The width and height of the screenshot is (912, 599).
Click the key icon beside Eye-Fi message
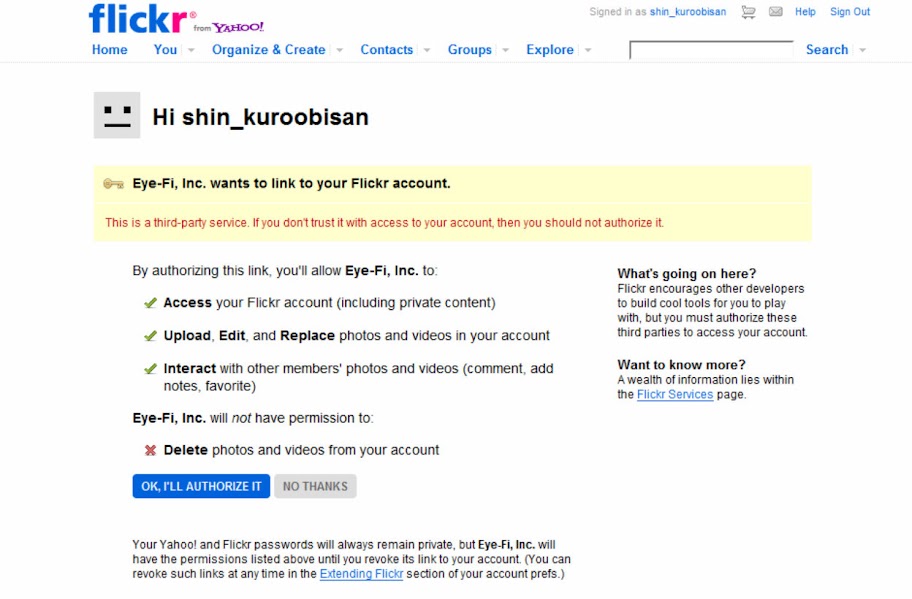coord(114,184)
